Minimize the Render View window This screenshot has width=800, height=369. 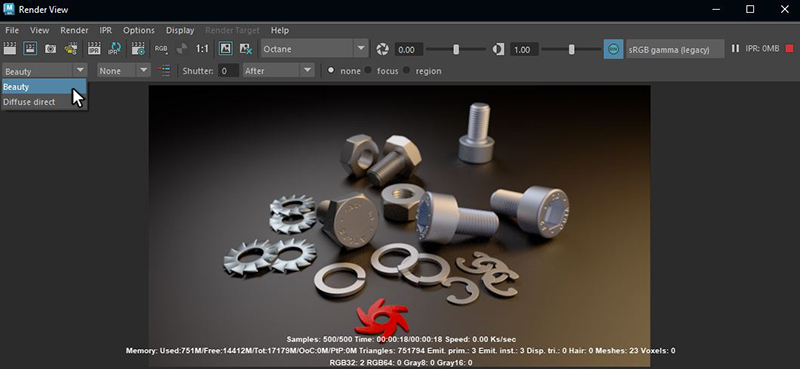point(715,9)
